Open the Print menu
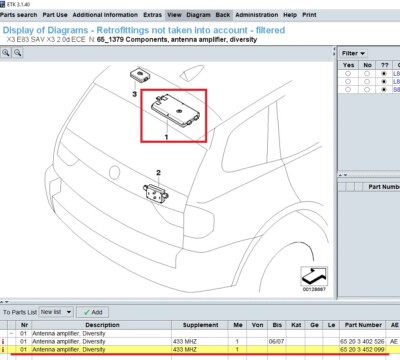Image resolution: width=400 pixels, height=360 pixels. [x=309, y=15]
